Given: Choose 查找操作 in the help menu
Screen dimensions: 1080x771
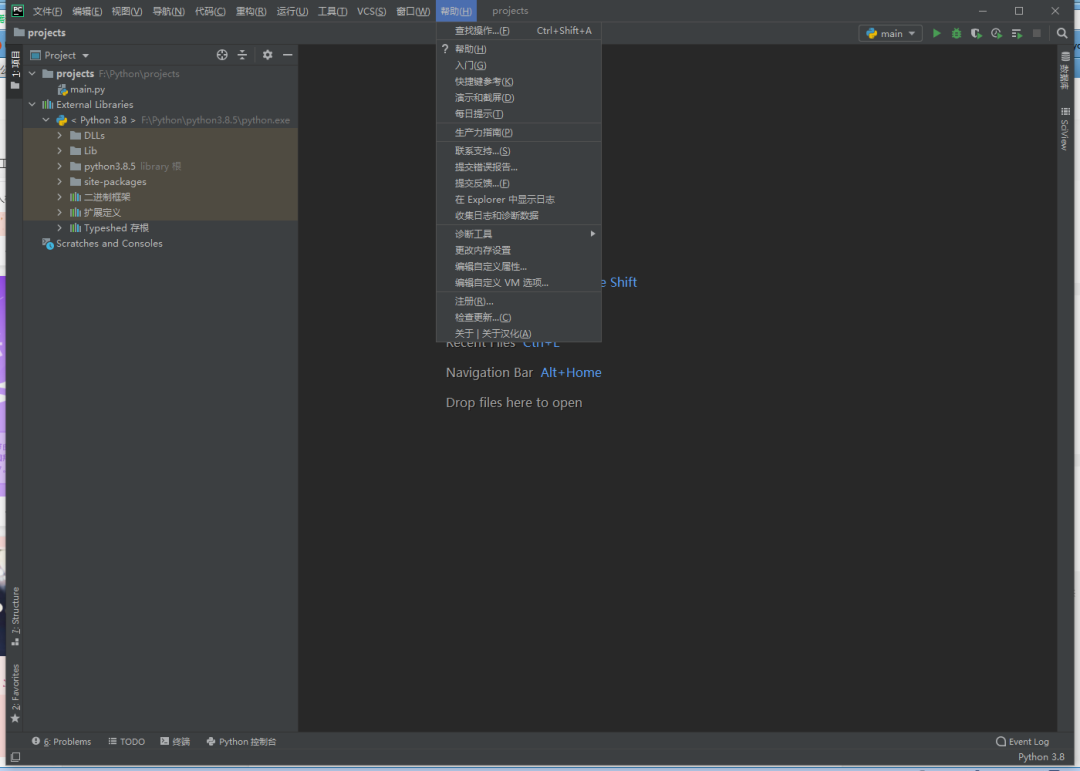Looking at the screenshot, I should click(x=519, y=31).
